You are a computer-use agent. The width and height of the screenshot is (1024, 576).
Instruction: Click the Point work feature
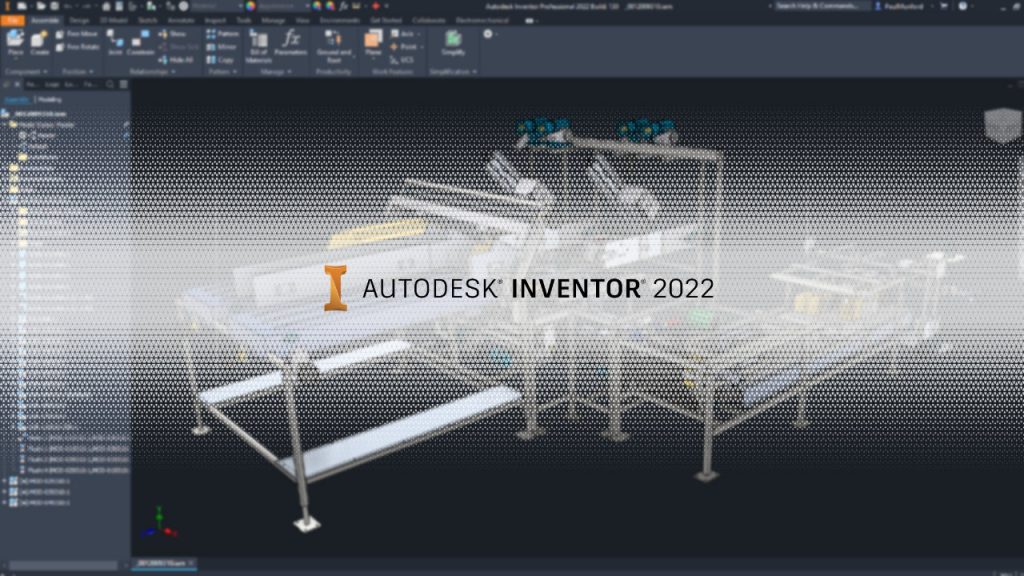point(405,47)
